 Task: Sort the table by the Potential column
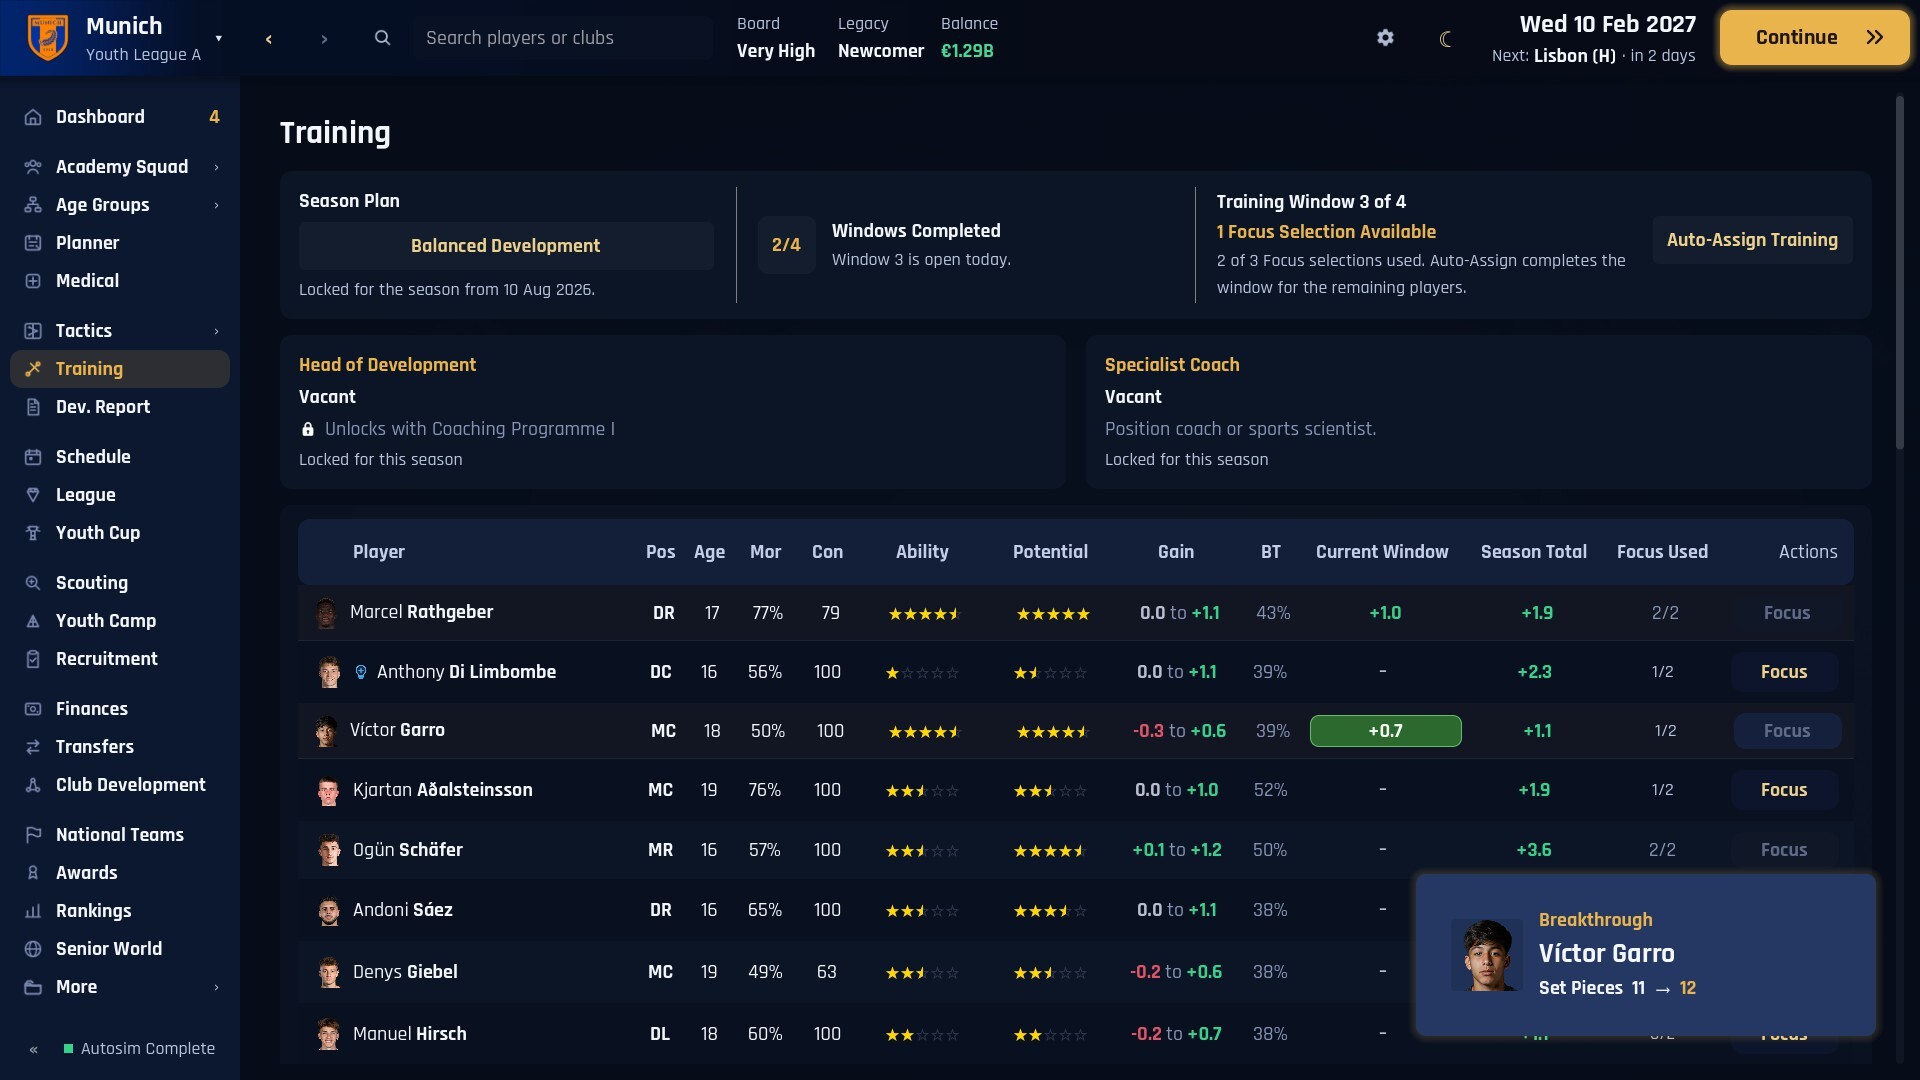tap(1050, 552)
